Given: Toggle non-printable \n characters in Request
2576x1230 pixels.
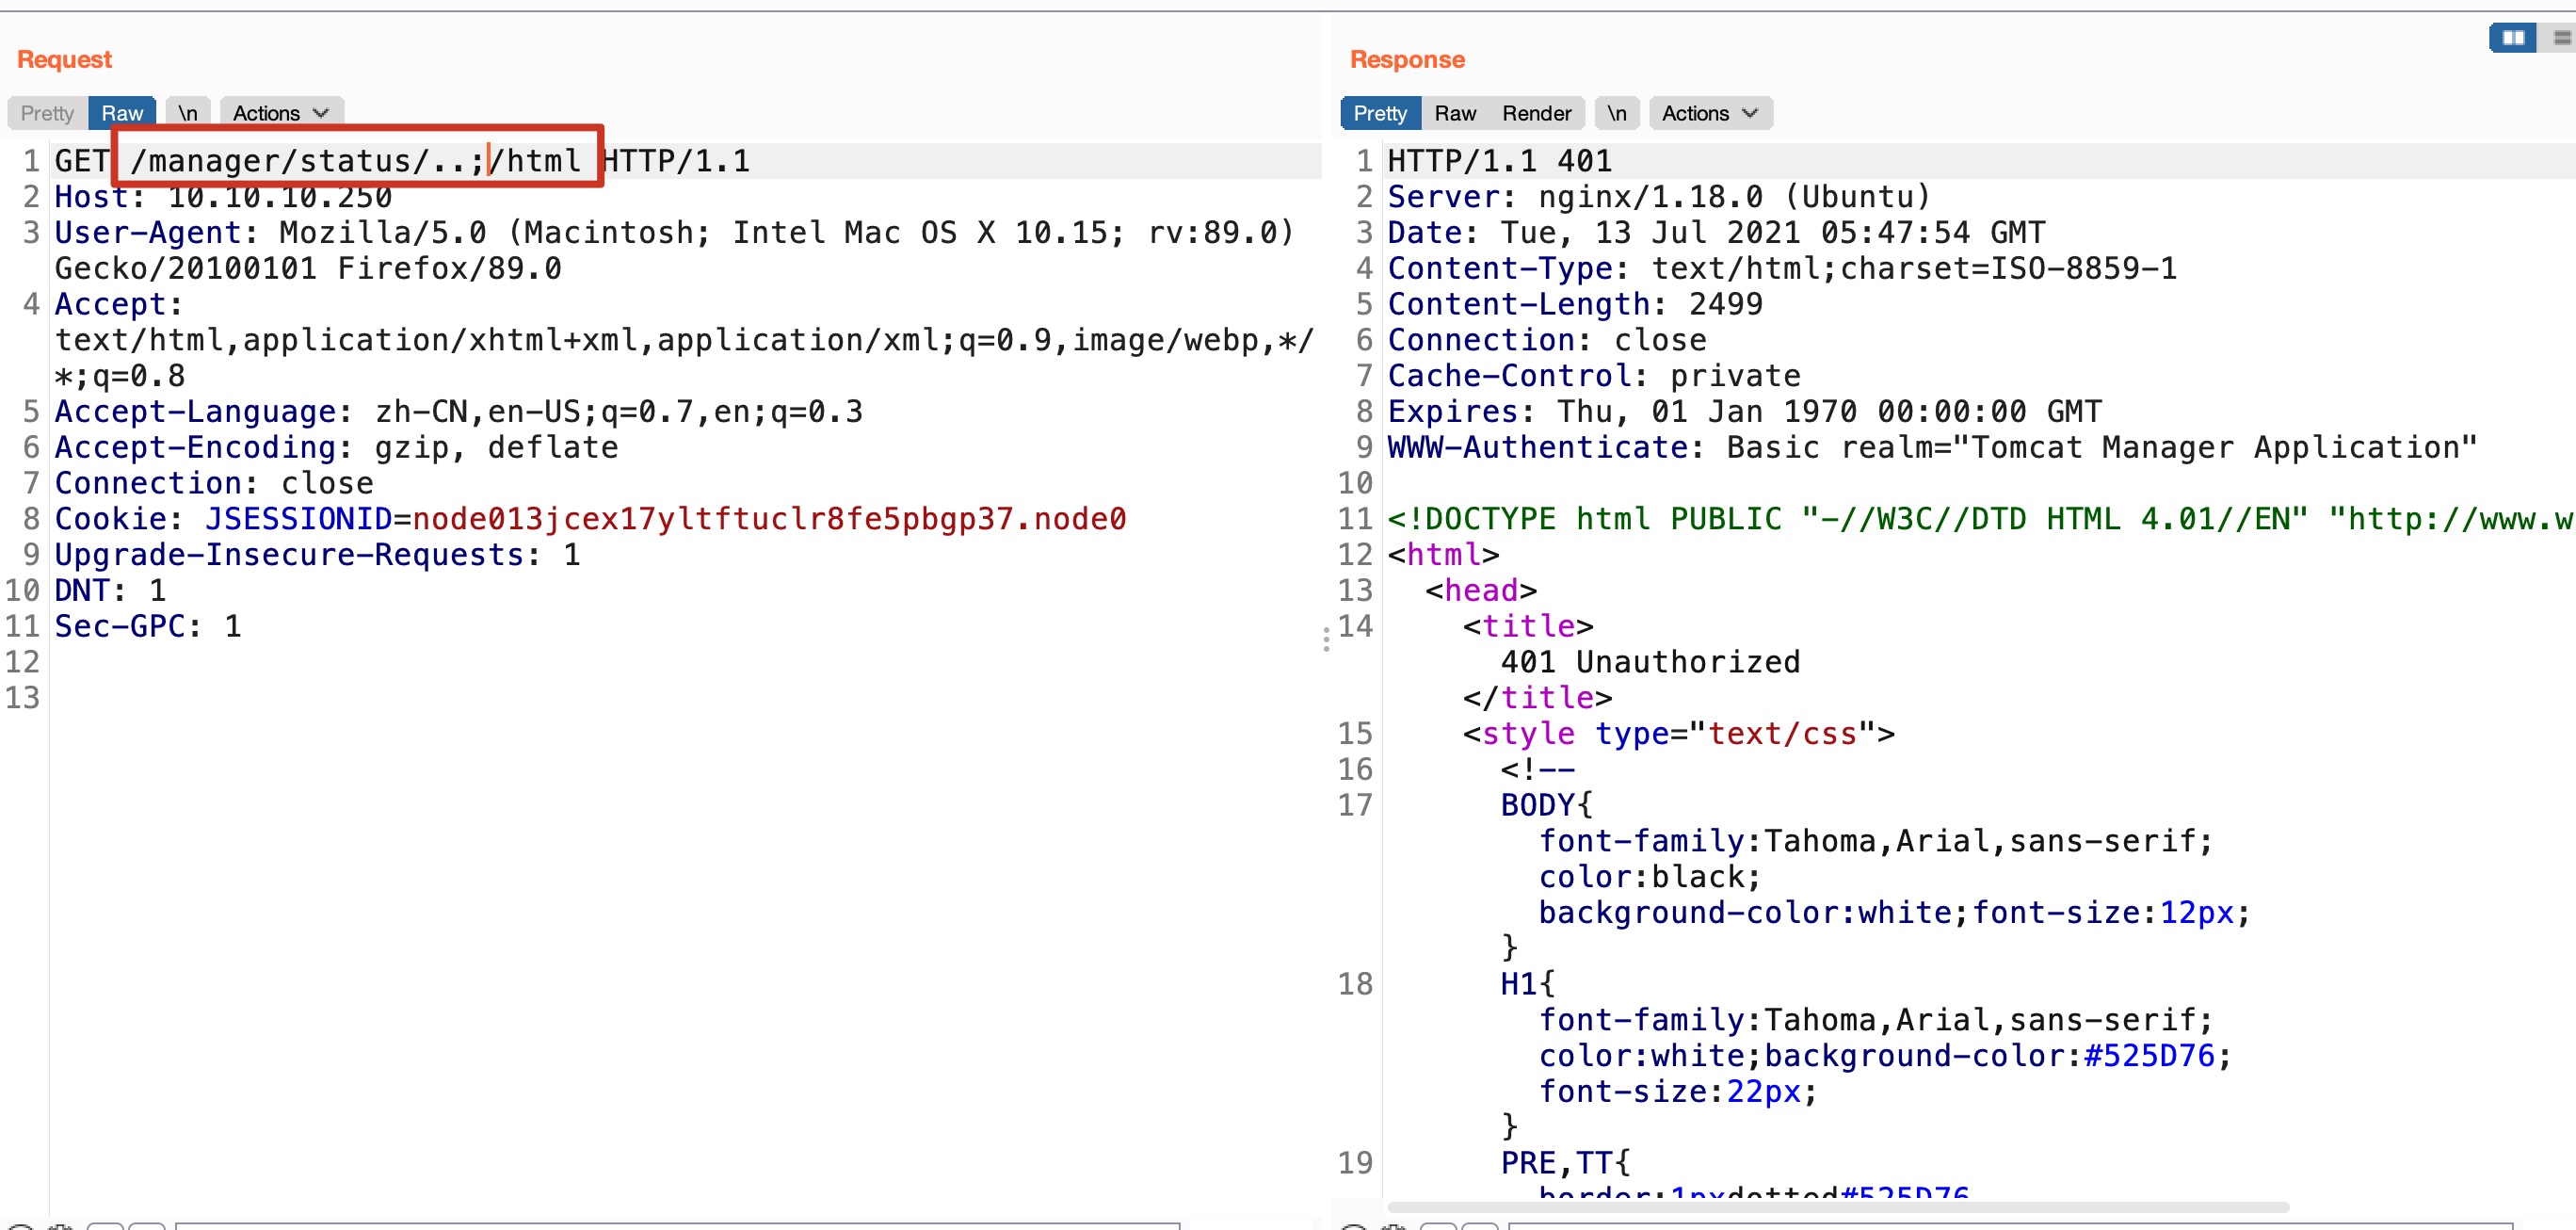Looking at the screenshot, I should point(187,113).
